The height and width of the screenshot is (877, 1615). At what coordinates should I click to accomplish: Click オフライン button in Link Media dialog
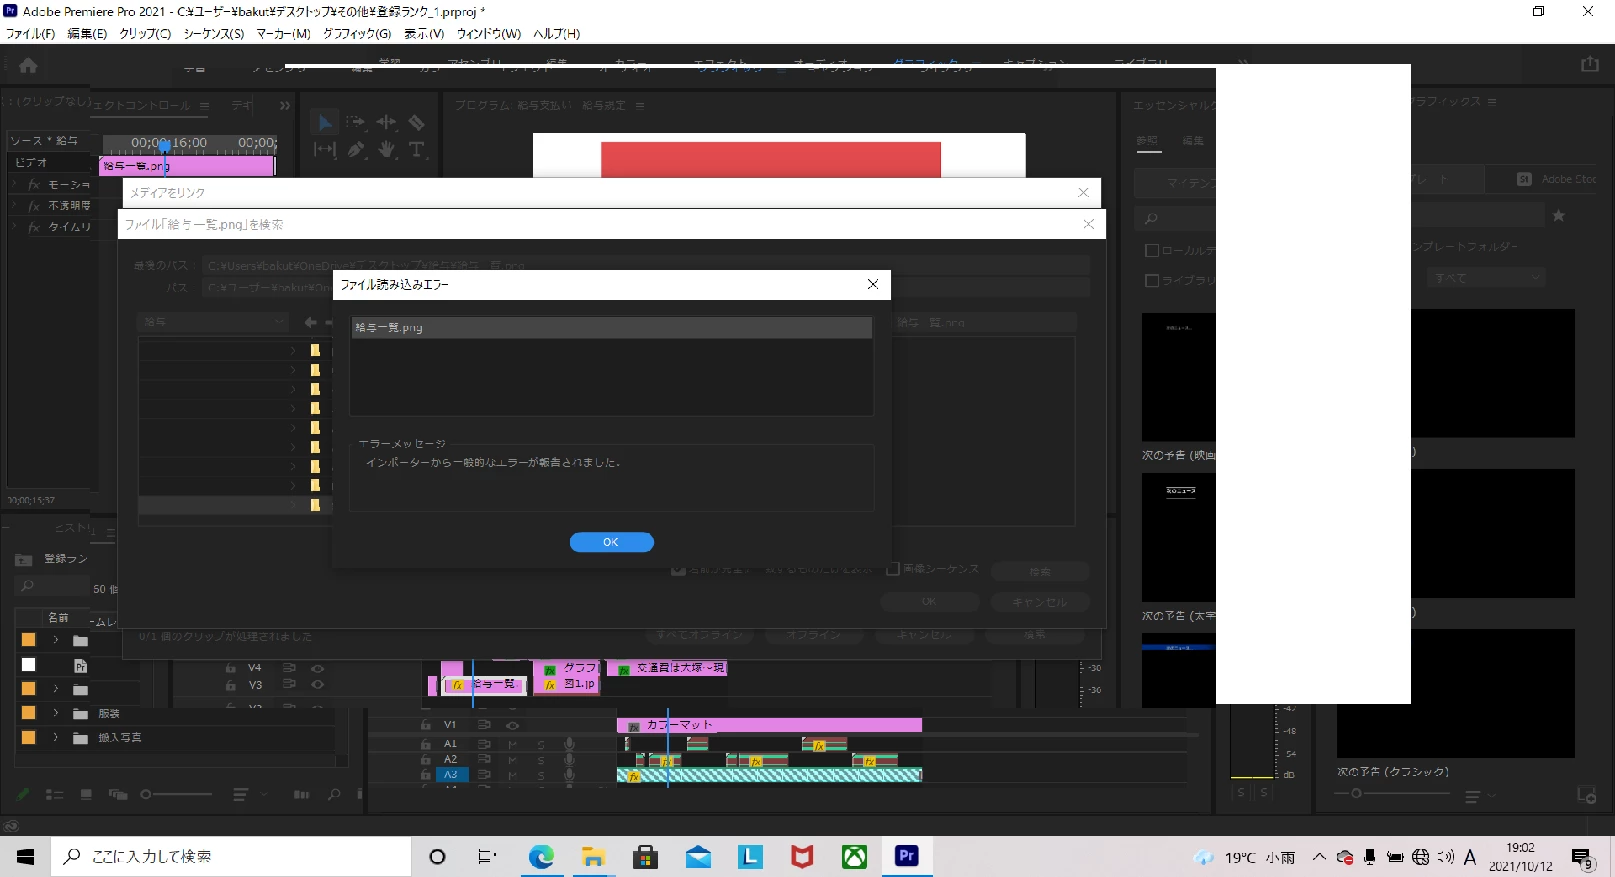pos(813,635)
